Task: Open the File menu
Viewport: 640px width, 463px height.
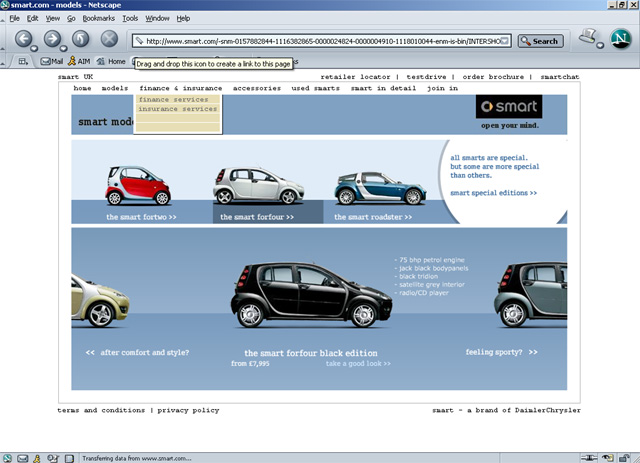Action: click(14, 18)
